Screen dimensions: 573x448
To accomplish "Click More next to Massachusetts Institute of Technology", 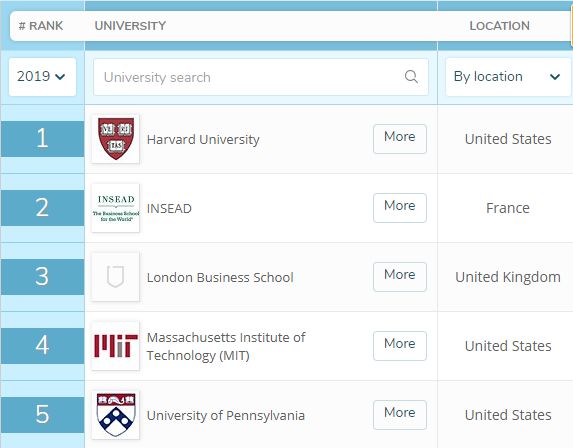I will click(400, 346).
